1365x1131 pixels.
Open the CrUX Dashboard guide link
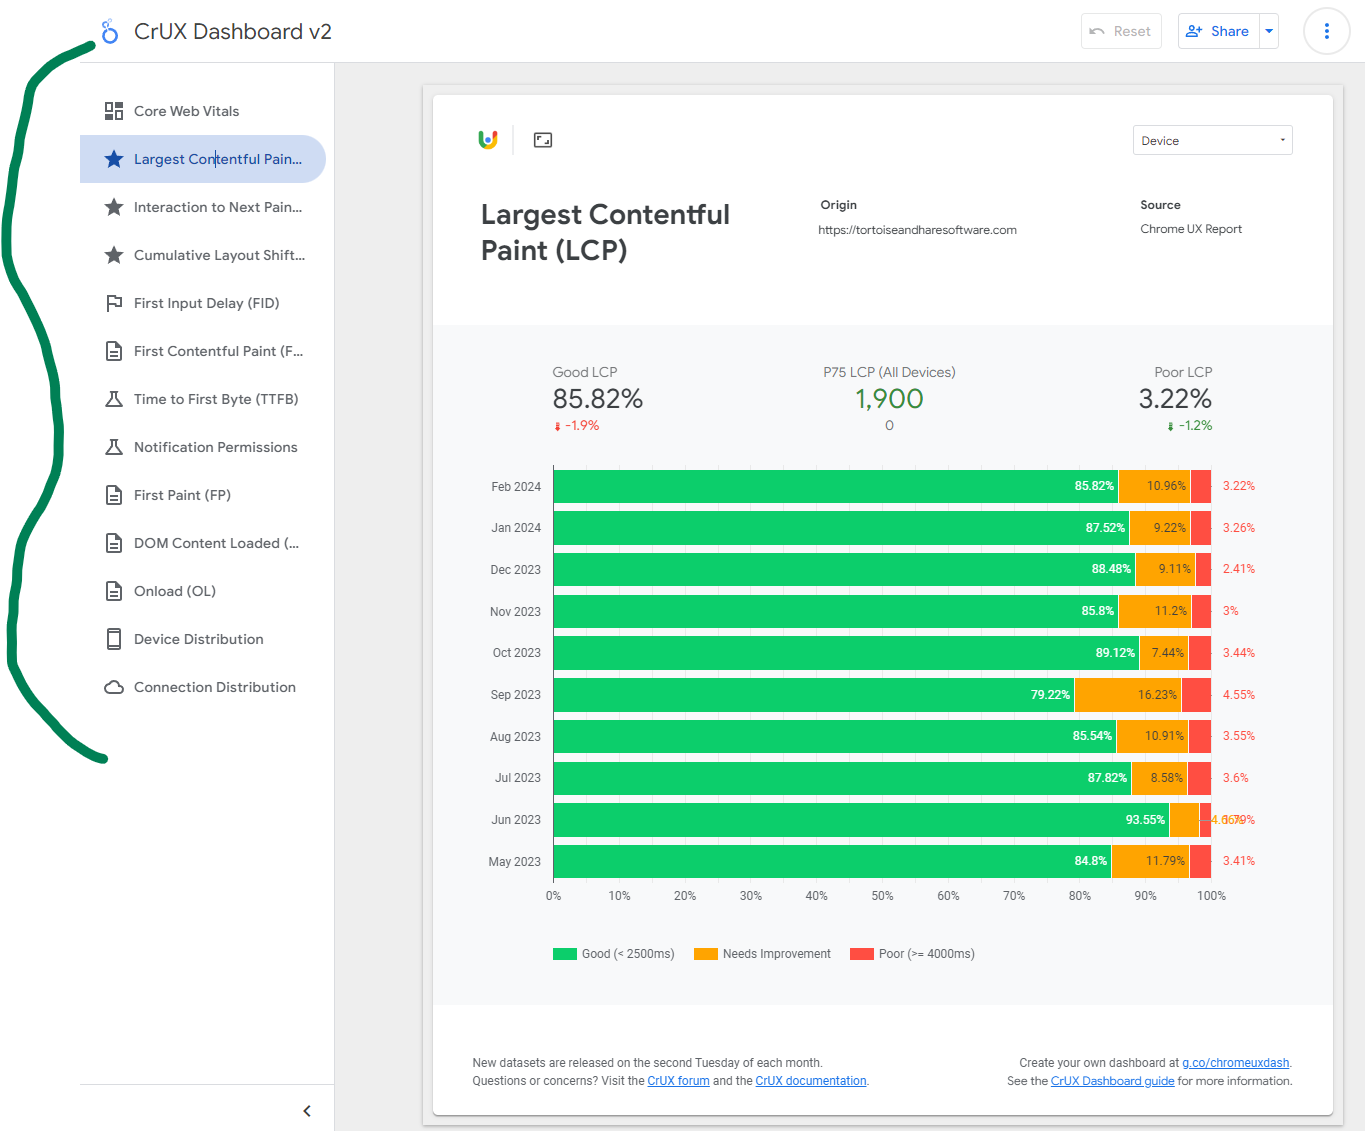click(1112, 1081)
